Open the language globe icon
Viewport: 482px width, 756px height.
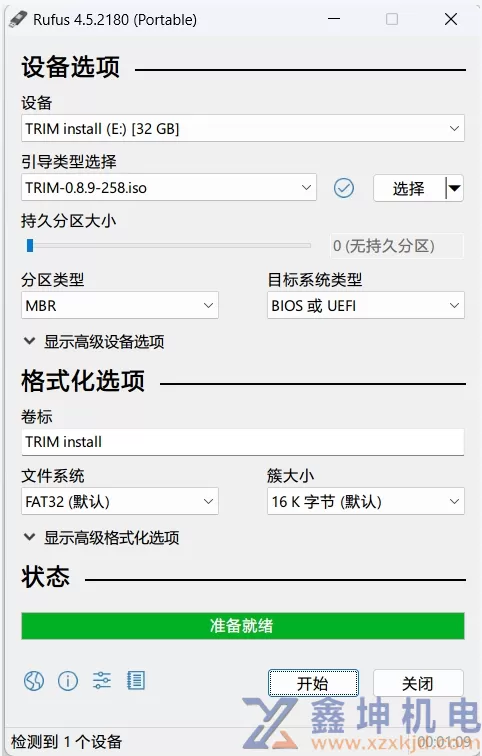coord(34,681)
